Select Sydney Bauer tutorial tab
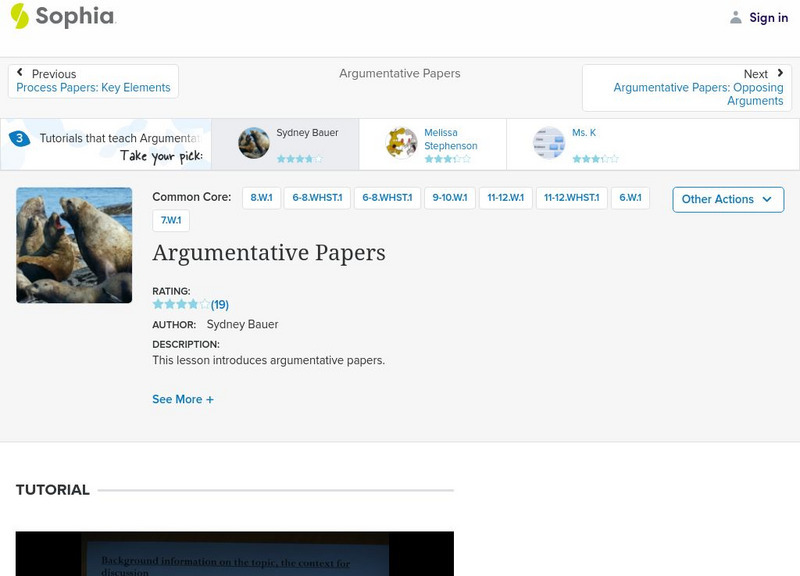This screenshot has height=576, width=800. click(285, 144)
